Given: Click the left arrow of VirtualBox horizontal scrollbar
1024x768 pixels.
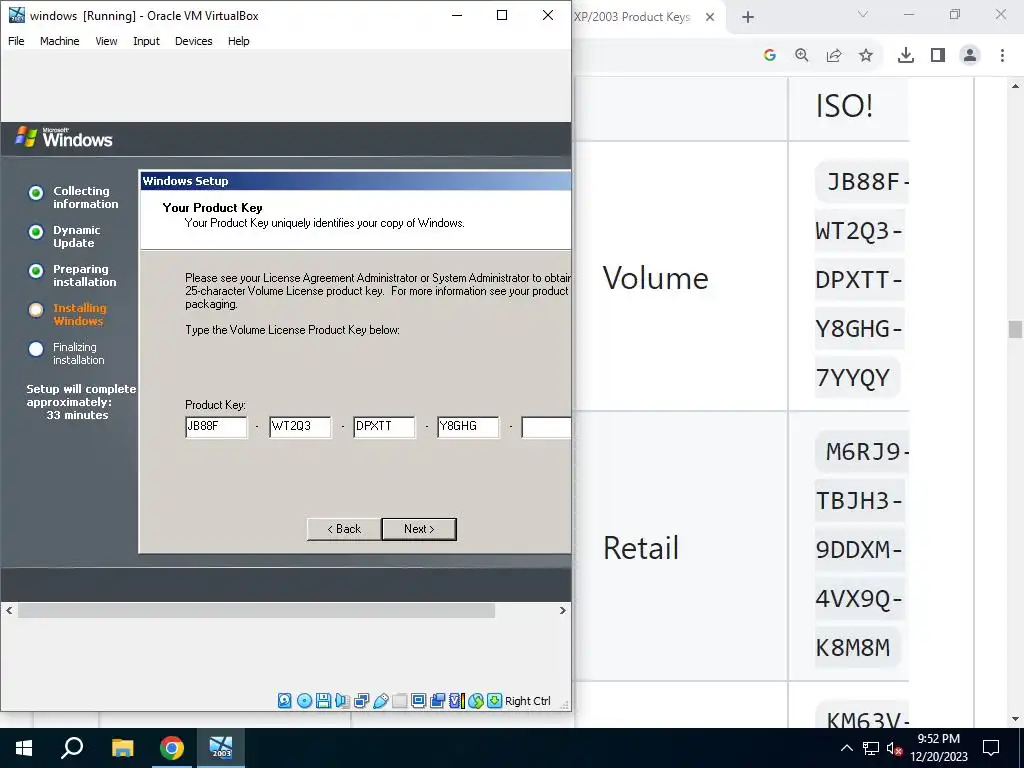Looking at the screenshot, I should click(9, 611).
